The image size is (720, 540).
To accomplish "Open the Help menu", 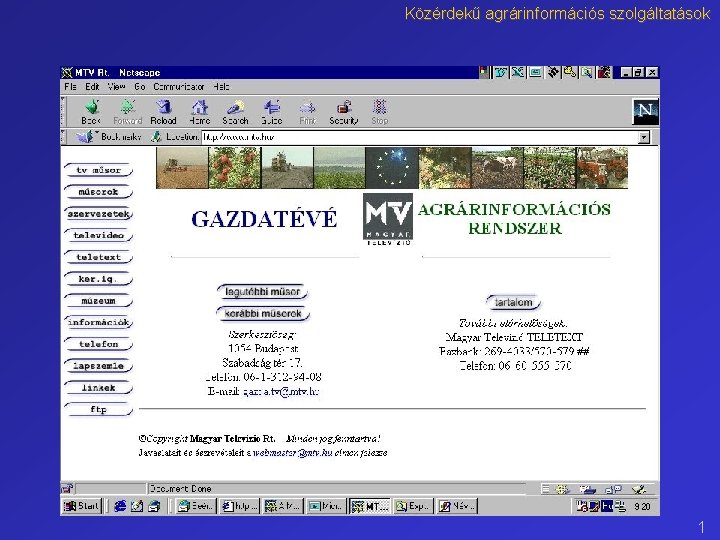I will coord(221,86).
